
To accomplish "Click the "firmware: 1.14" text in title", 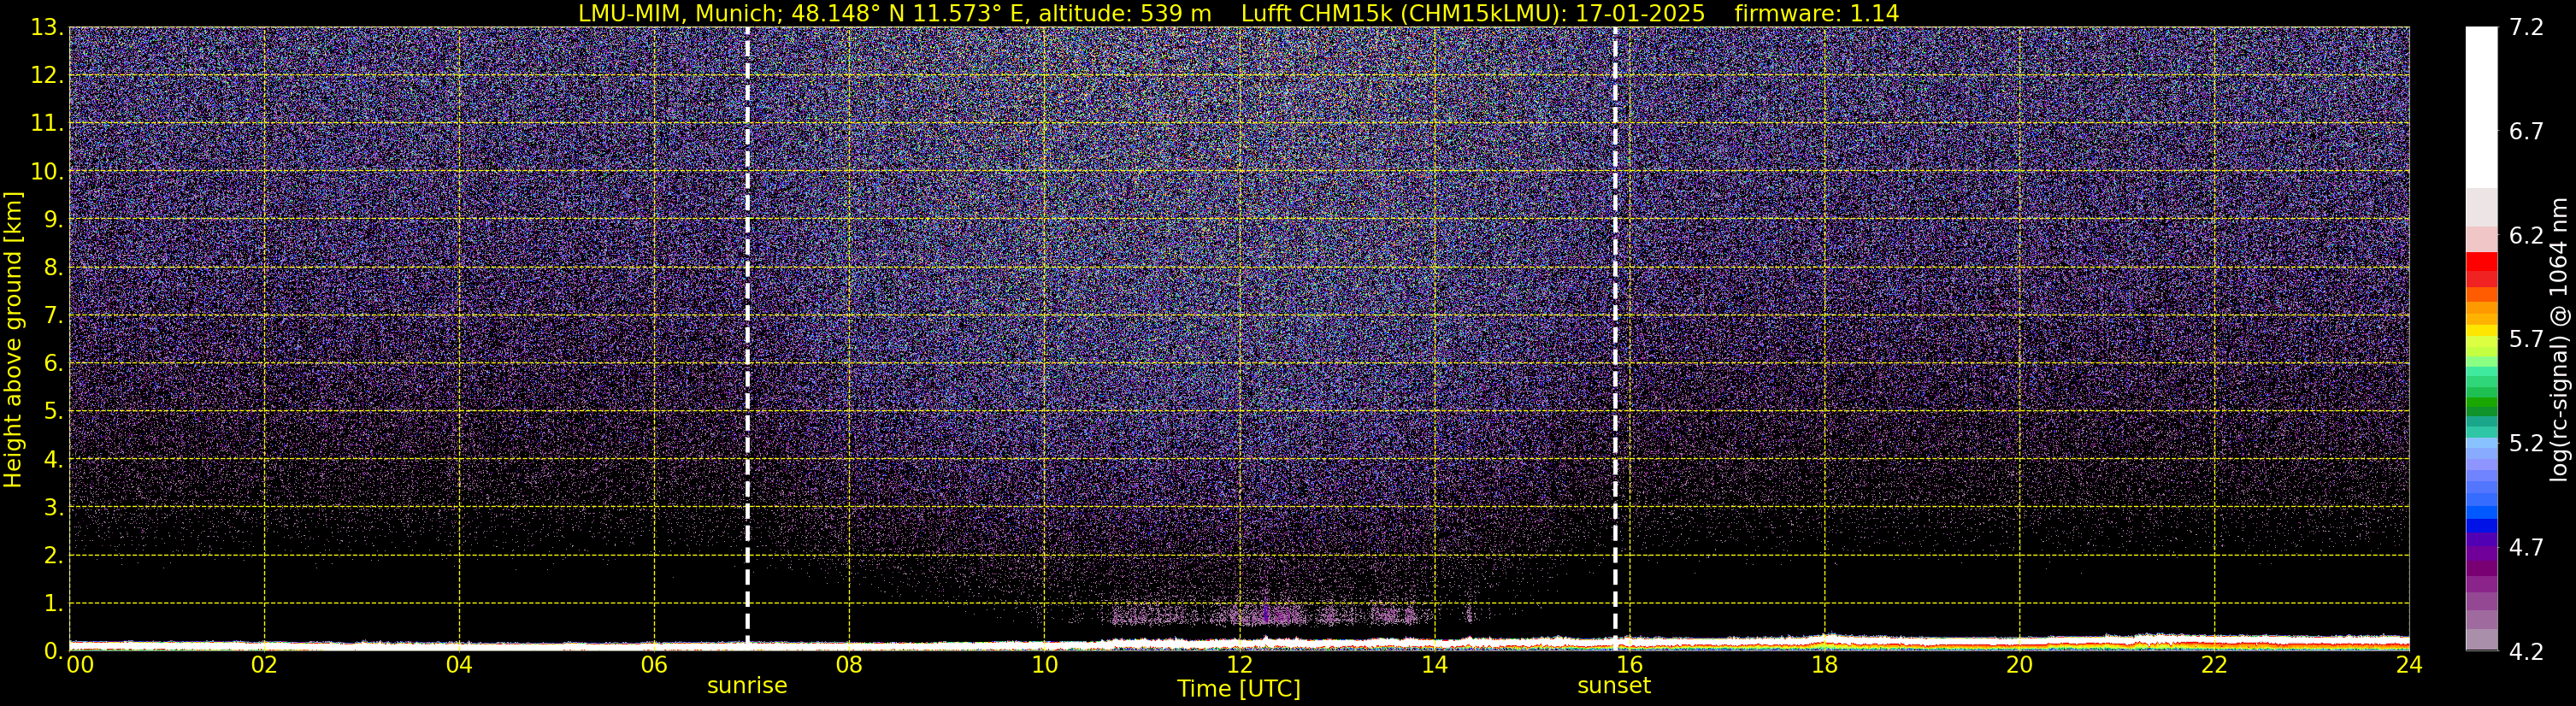I will [x=1817, y=13].
